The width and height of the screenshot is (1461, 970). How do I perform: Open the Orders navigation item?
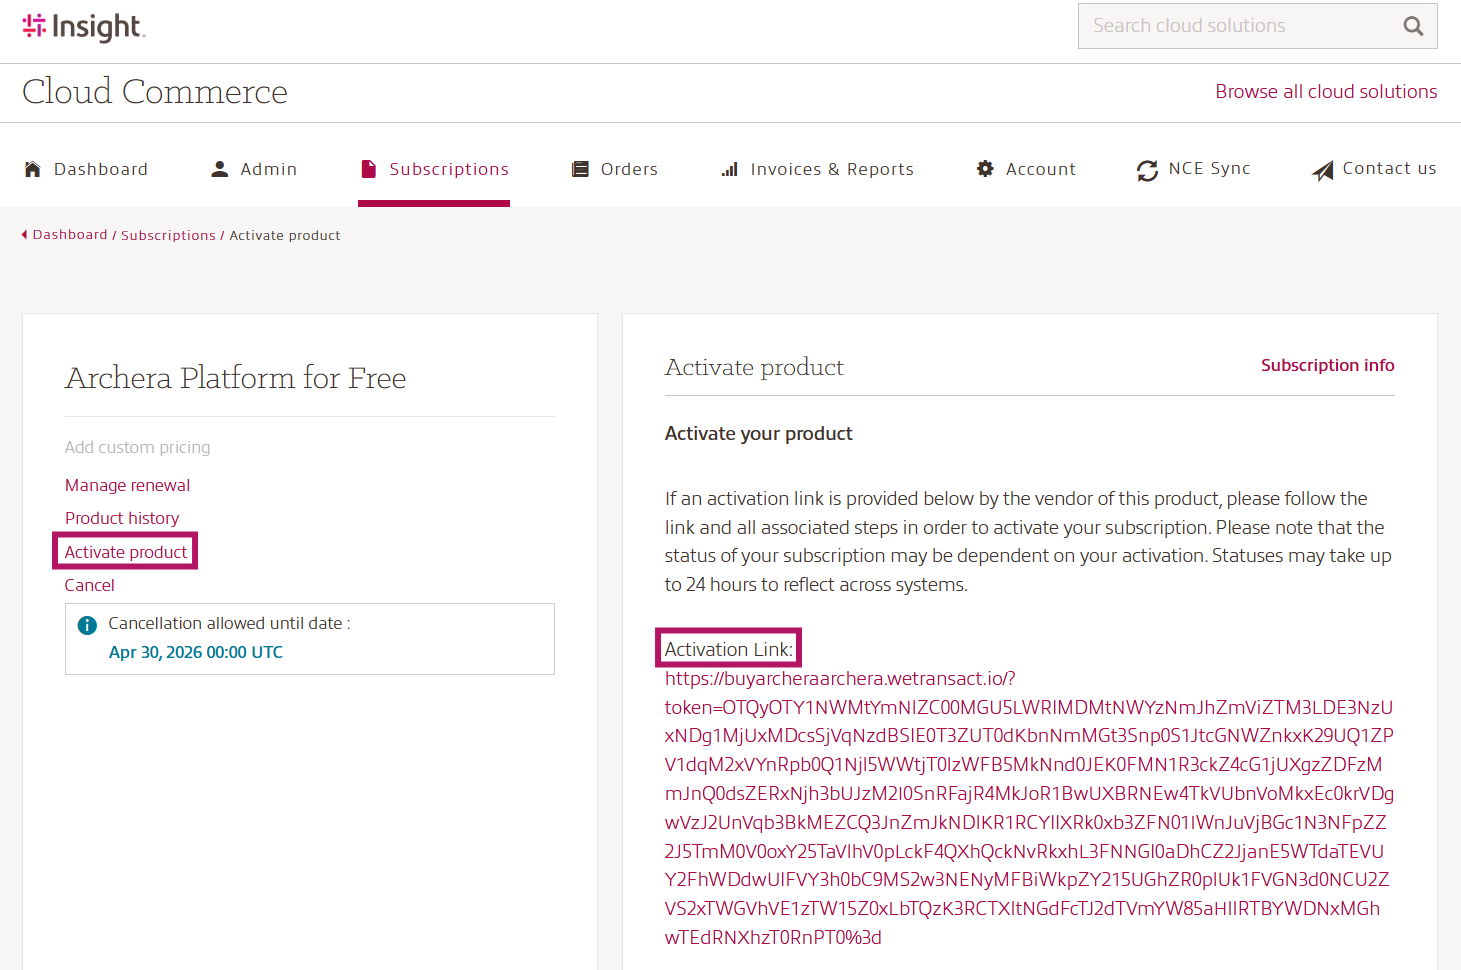point(628,168)
